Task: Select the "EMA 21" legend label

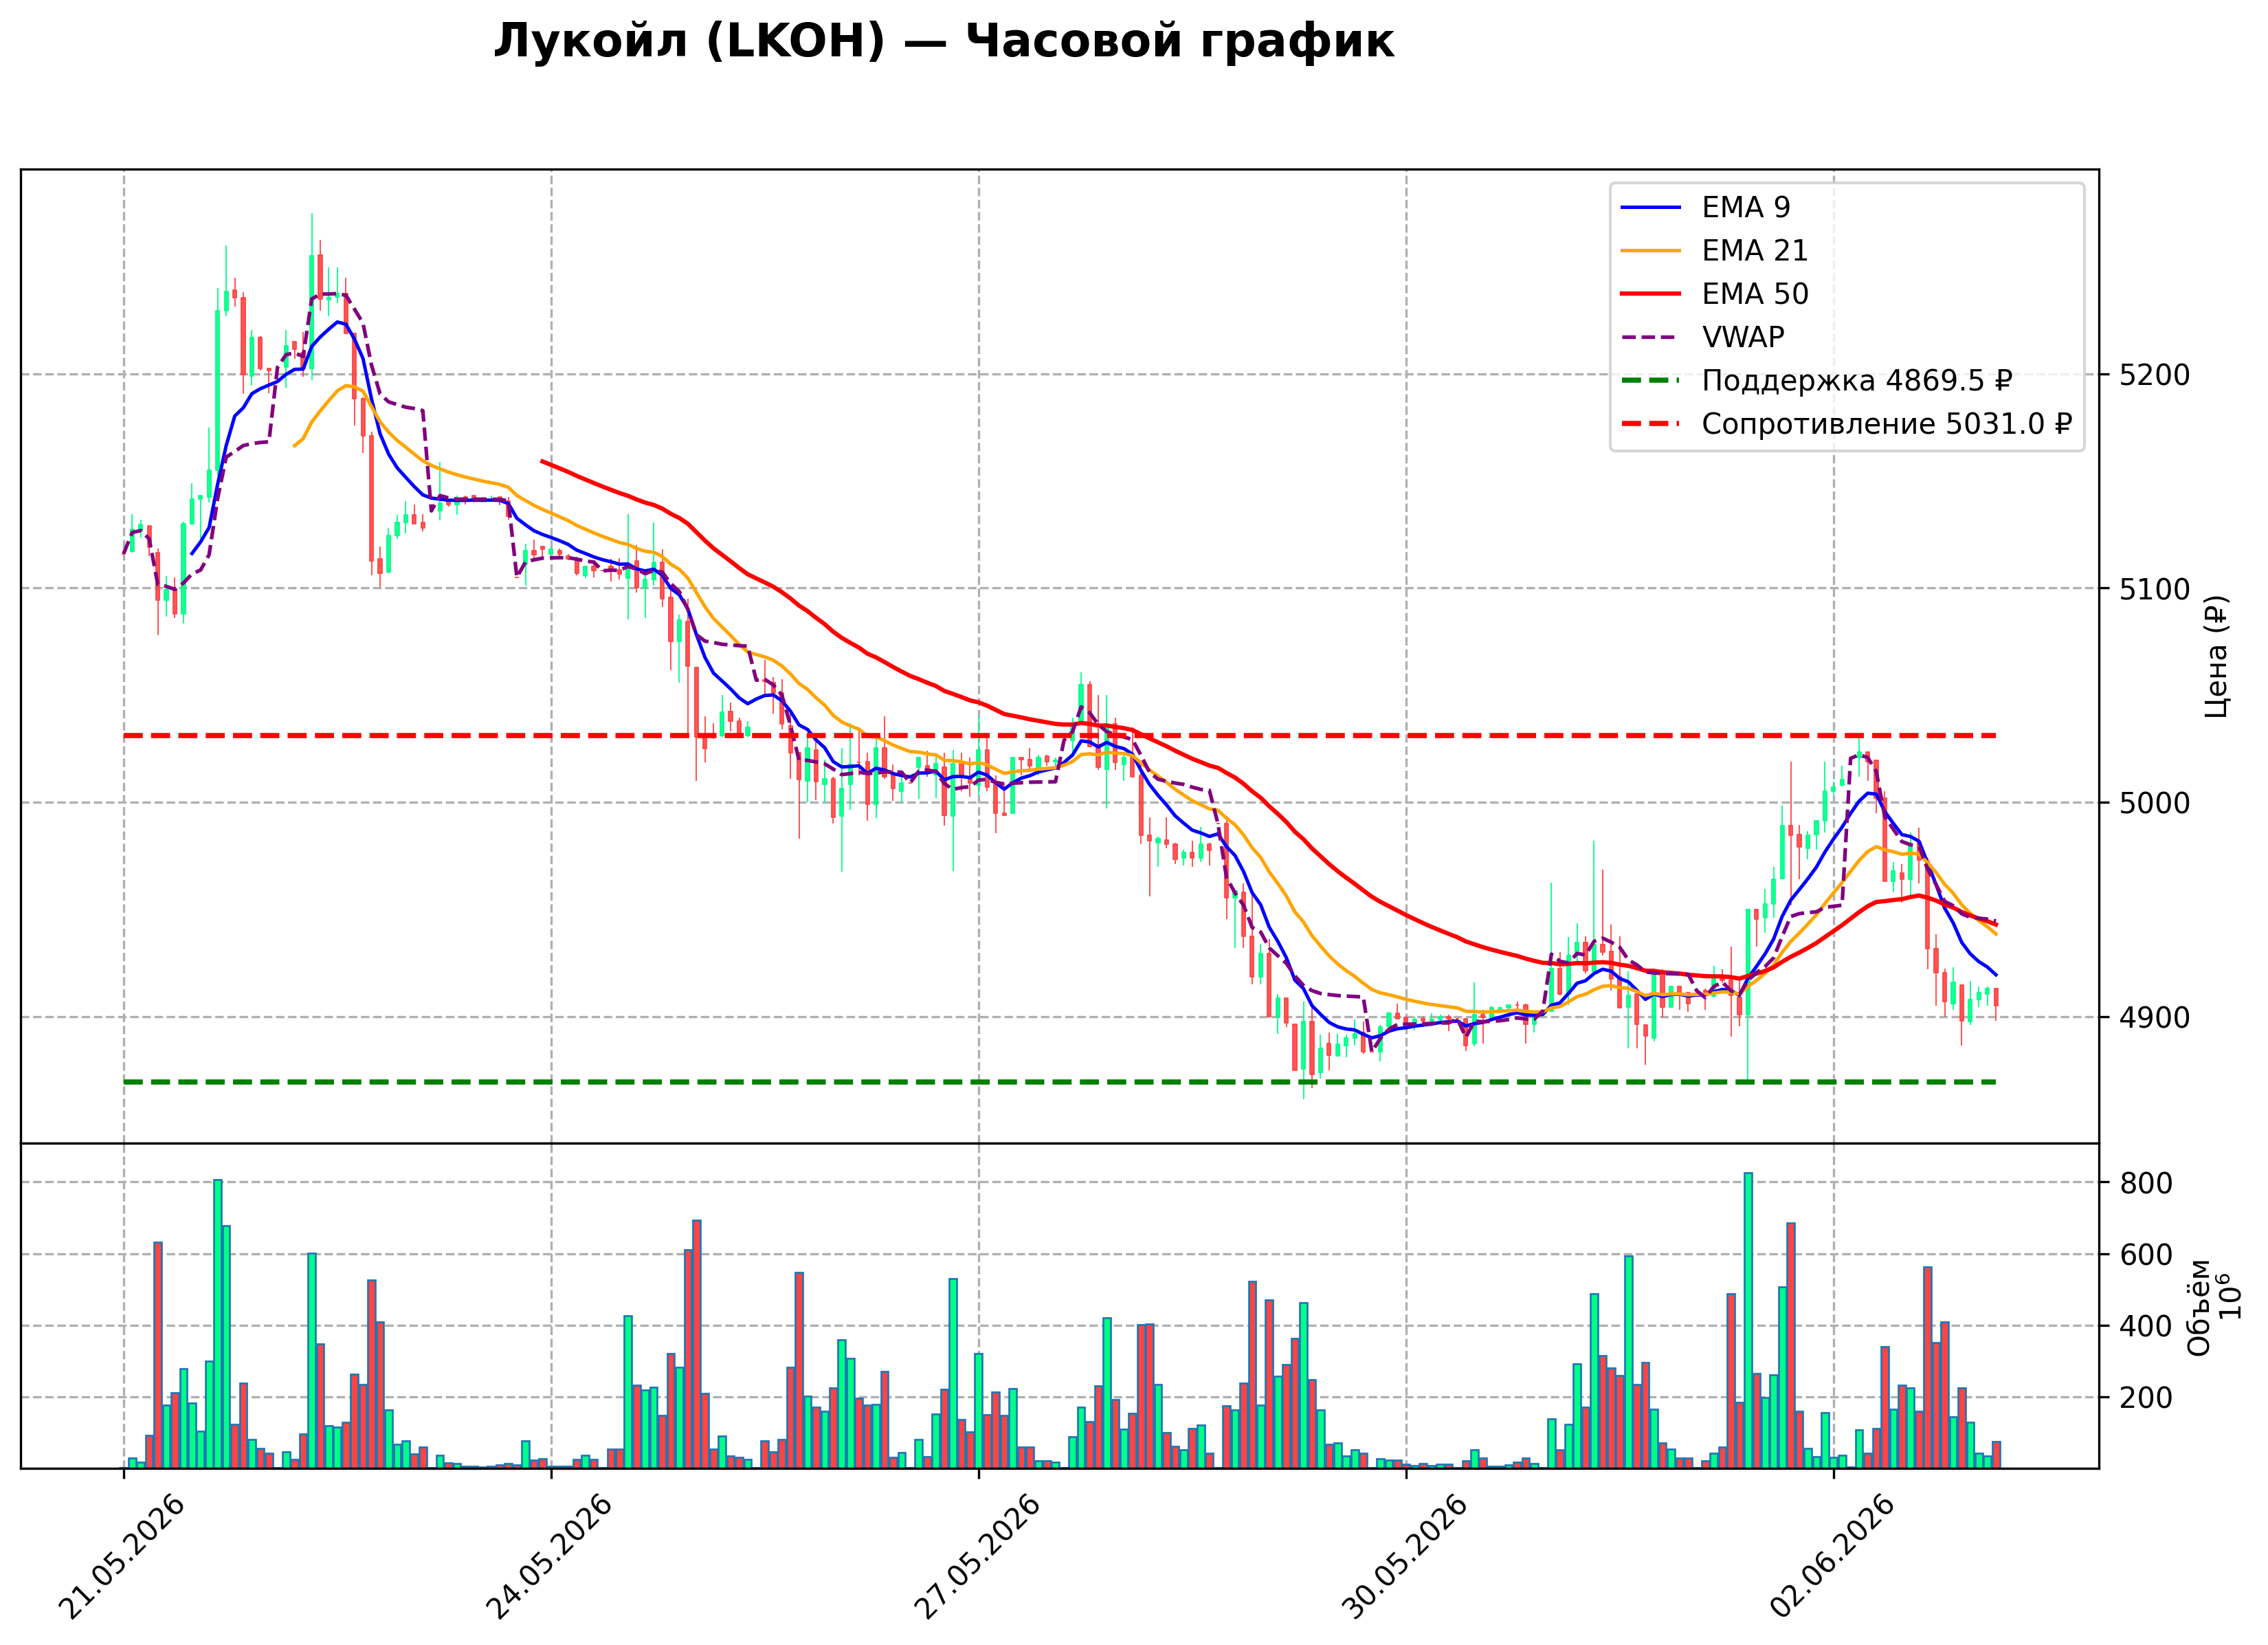Action: point(1754,250)
